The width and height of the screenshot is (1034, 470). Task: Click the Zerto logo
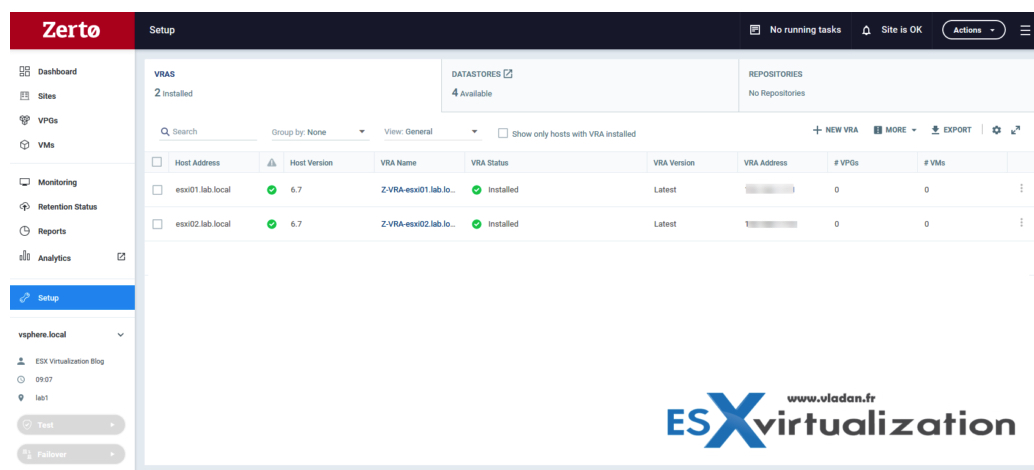(x=72, y=30)
